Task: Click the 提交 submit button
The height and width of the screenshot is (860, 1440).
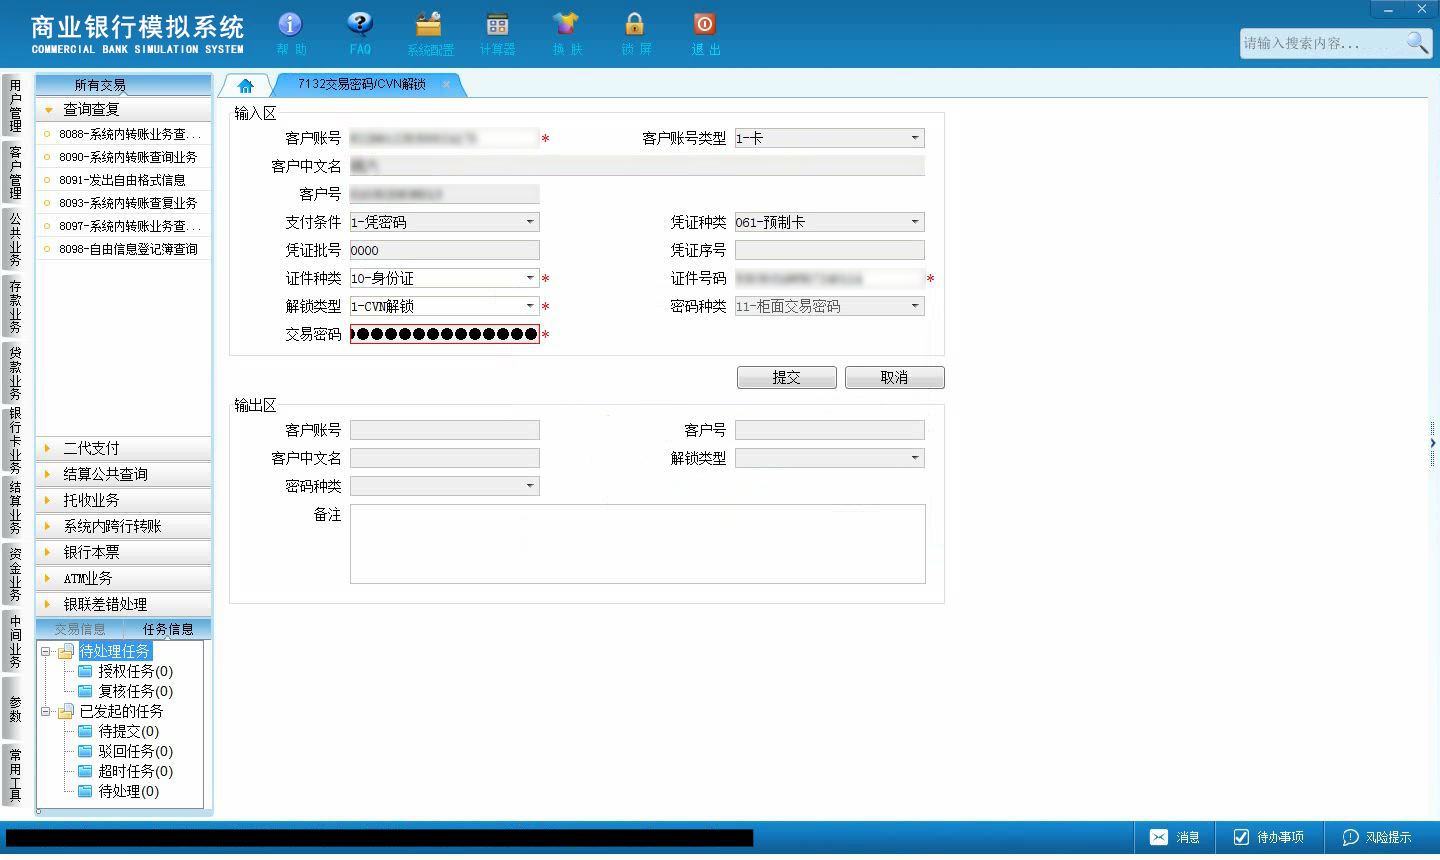Action: (787, 377)
